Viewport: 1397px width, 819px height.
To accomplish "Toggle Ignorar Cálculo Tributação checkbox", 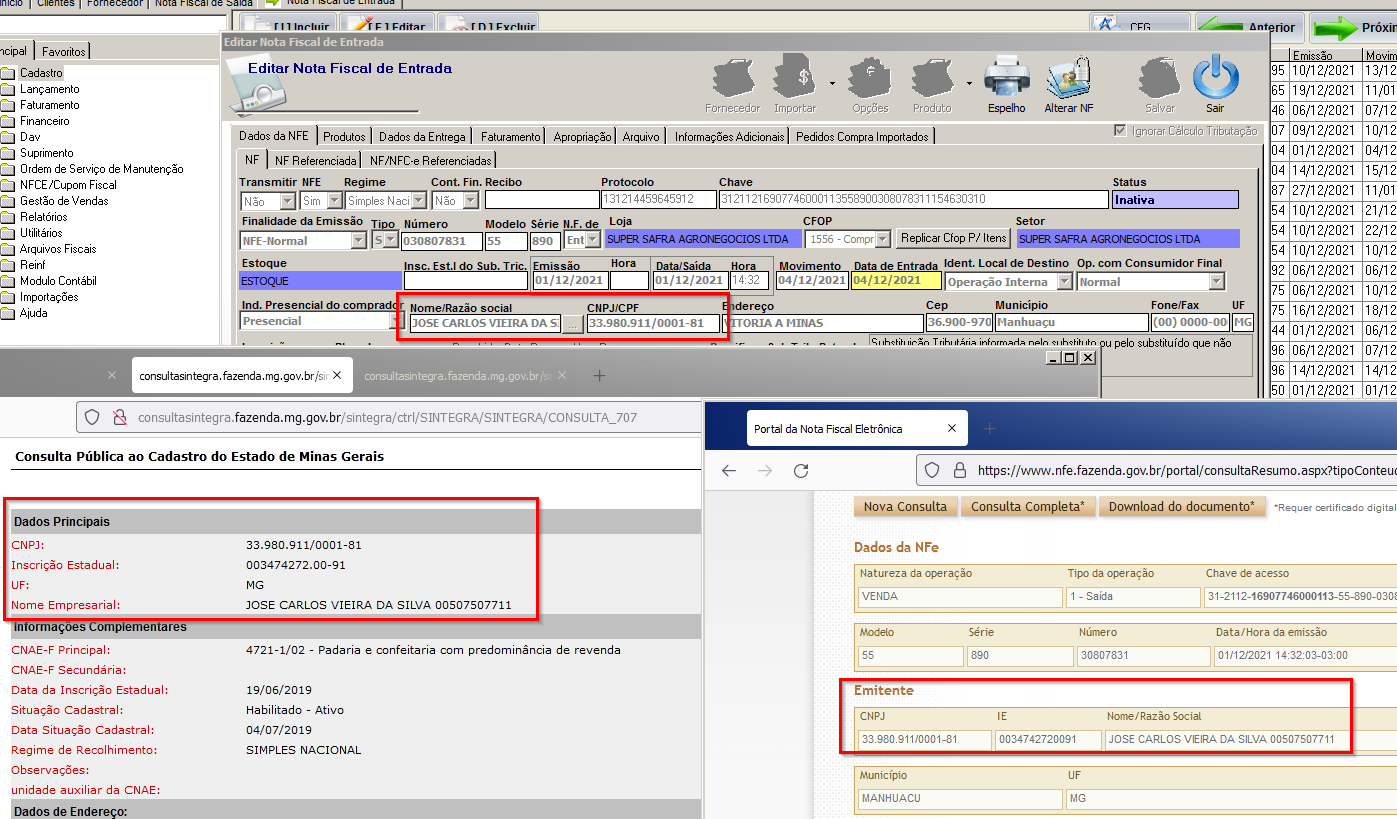I will pyautogui.click(x=1120, y=131).
